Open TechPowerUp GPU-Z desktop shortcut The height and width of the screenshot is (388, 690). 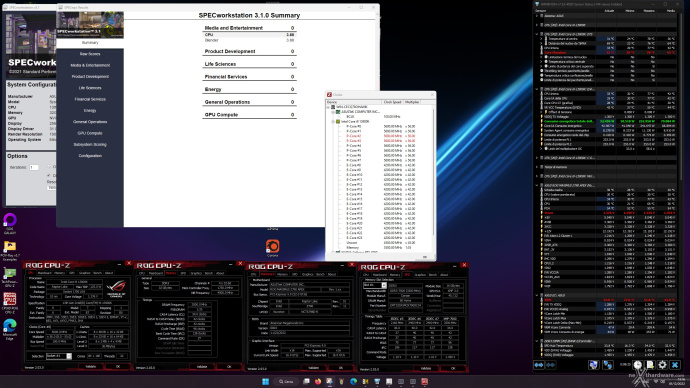click(10, 278)
